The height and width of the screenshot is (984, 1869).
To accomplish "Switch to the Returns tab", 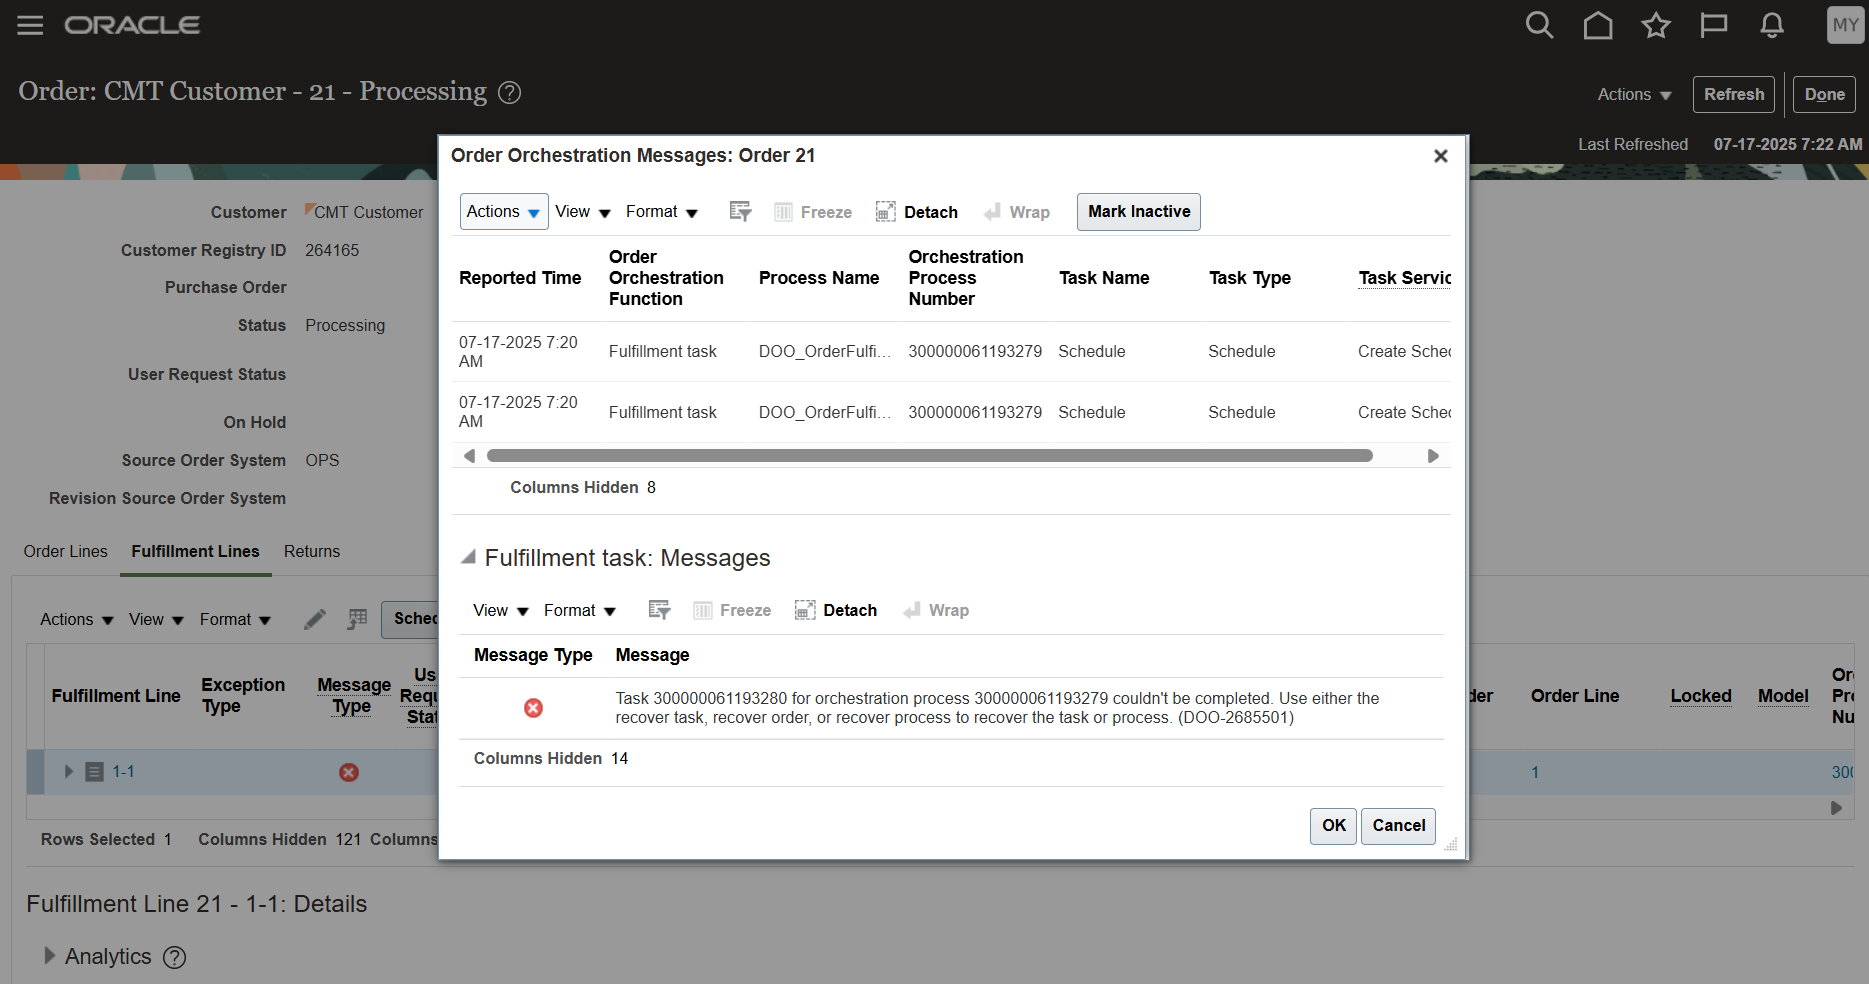I will (x=312, y=551).
